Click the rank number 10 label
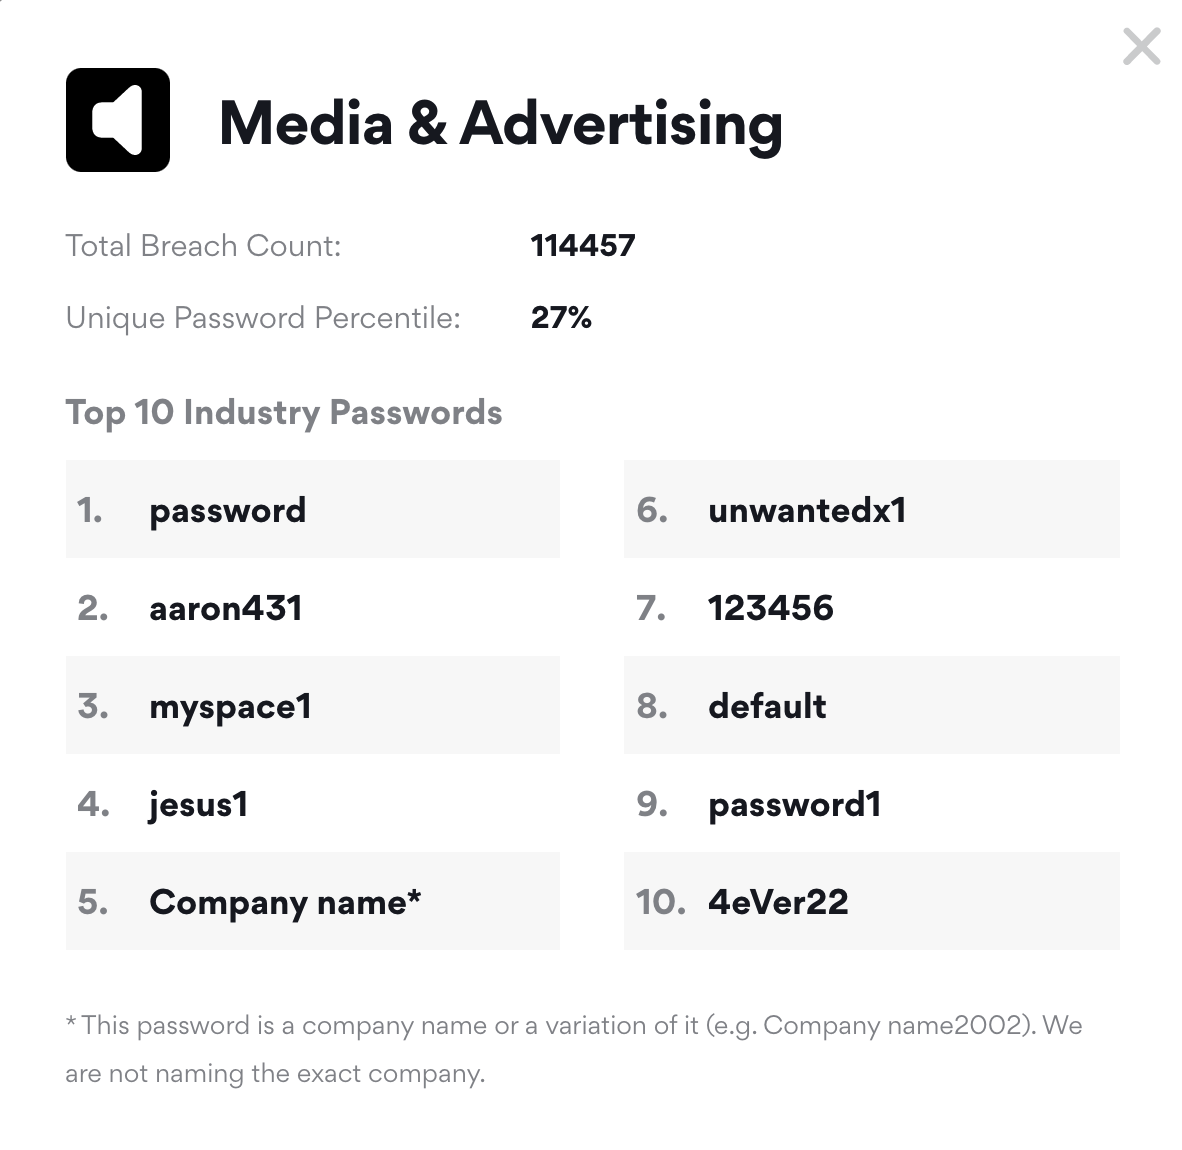 [x=660, y=902]
